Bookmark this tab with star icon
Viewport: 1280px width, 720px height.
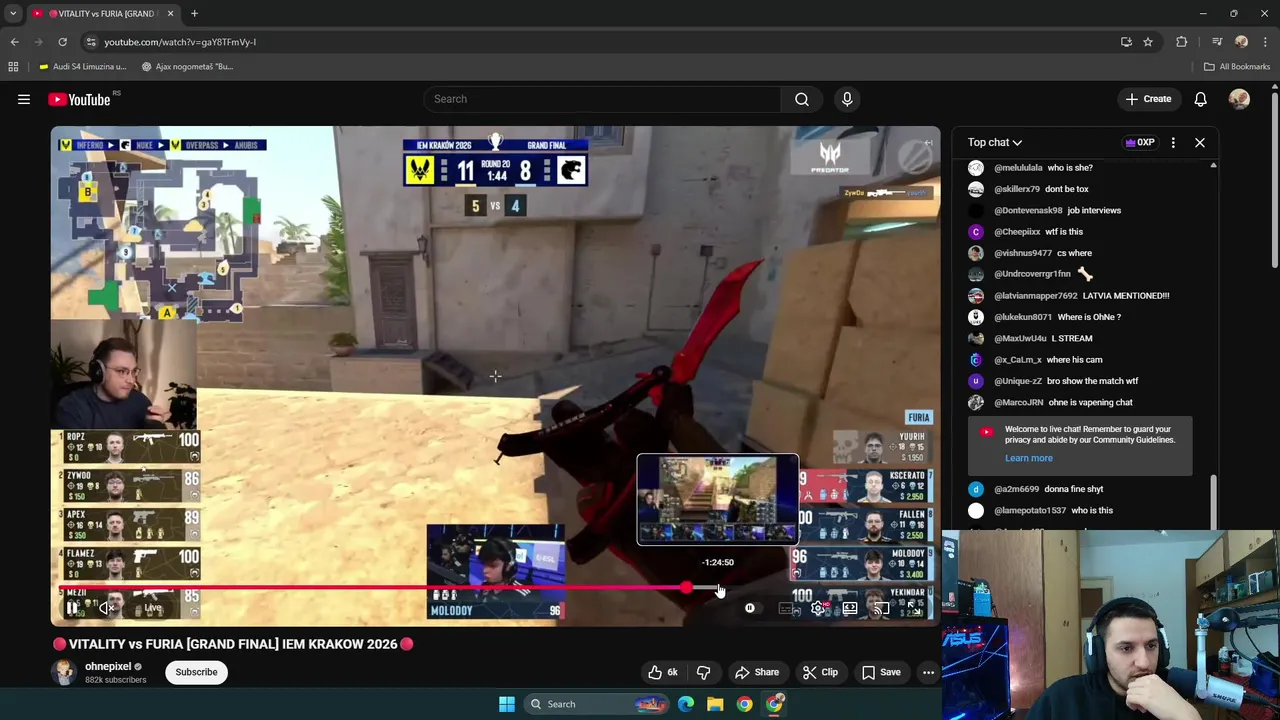(x=1148, y=42)
